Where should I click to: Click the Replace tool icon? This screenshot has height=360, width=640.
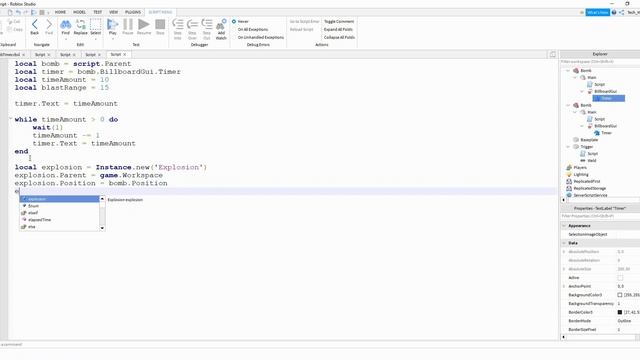tap(80, 24)
